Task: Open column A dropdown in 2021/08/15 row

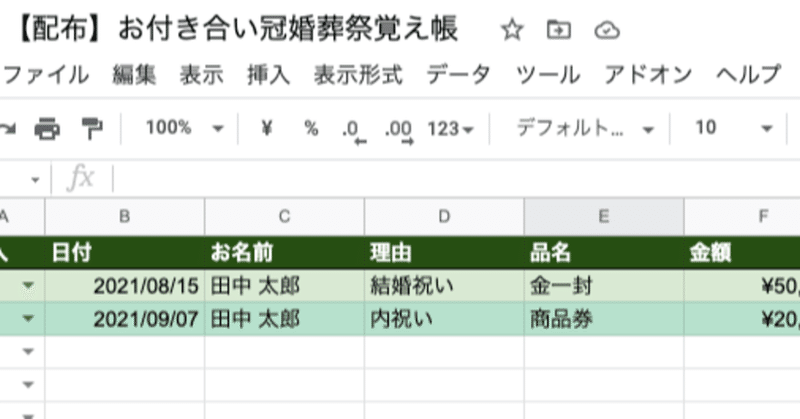Action: [x=28, y=285]
